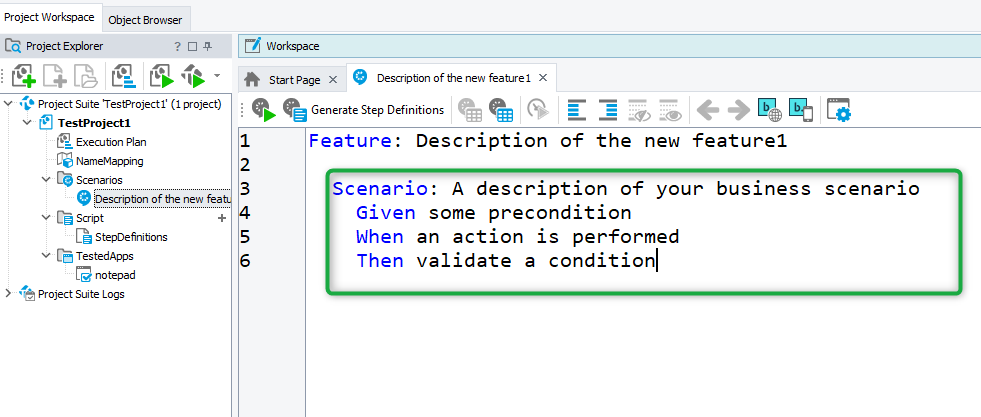Click the blue scenario data table icon

coord(501,110)
